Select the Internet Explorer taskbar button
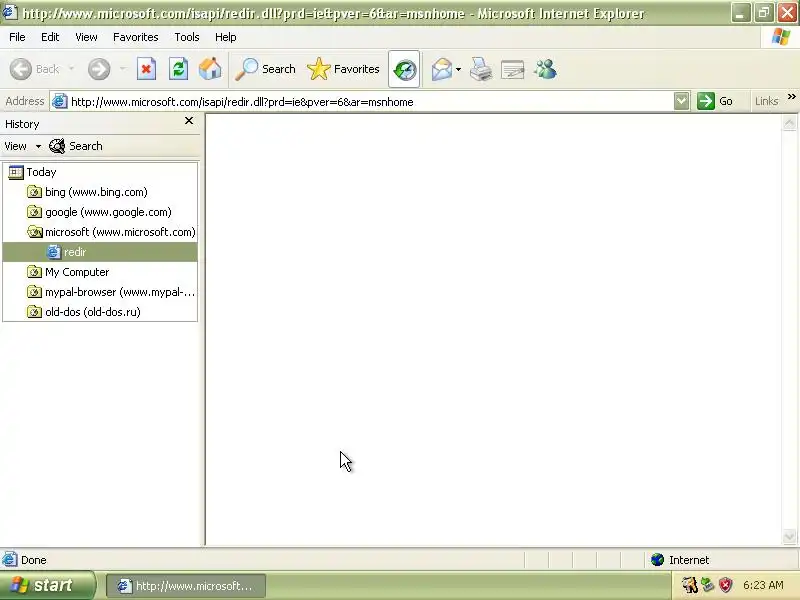Image resolution: width=800 pixels, height=600 pixels. tap(186, 586)
